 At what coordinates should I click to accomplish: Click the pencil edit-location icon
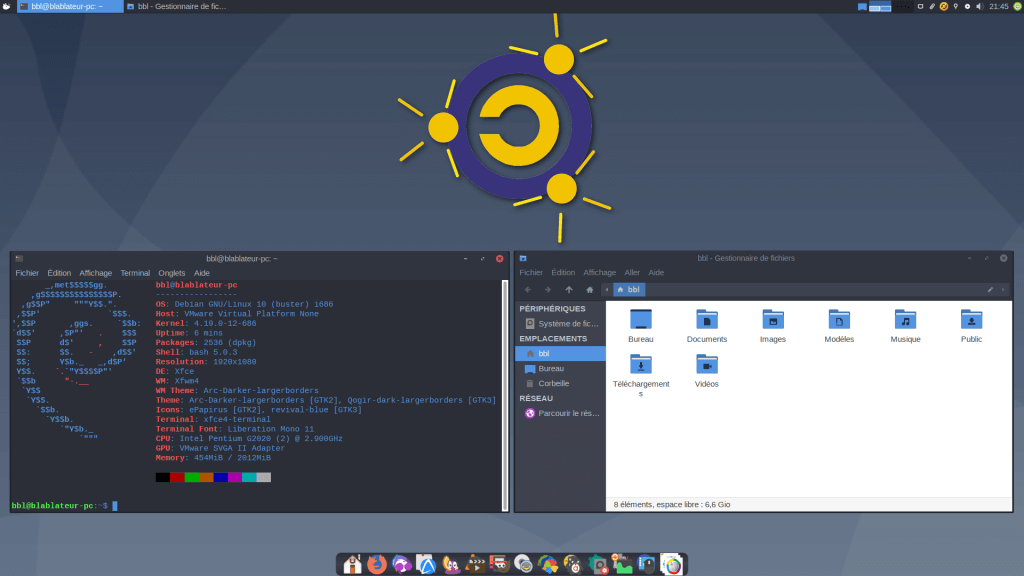(x=990, y=290)
